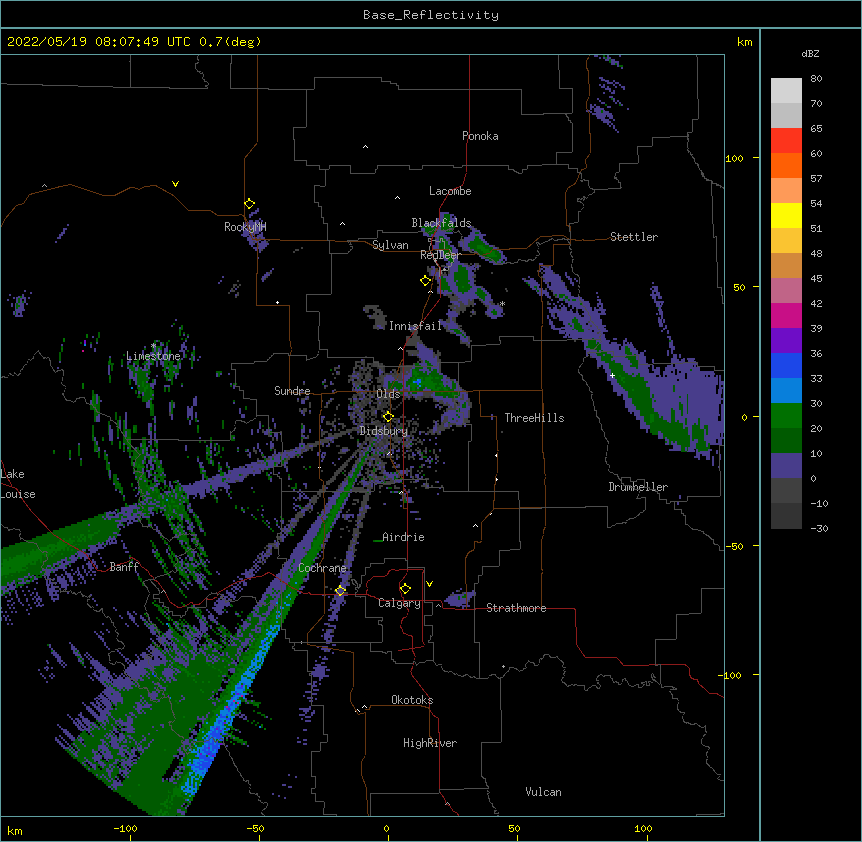Click the dBZ legend heading
This screenshot has width=862, height=842.
point(810,54)
